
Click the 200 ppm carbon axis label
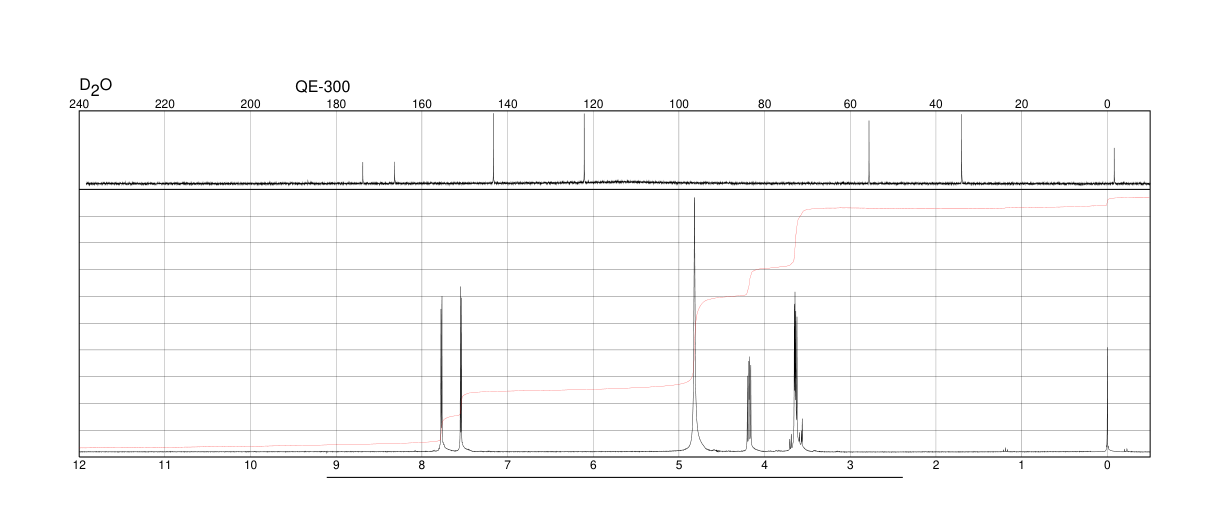click(x=251, y=104)
